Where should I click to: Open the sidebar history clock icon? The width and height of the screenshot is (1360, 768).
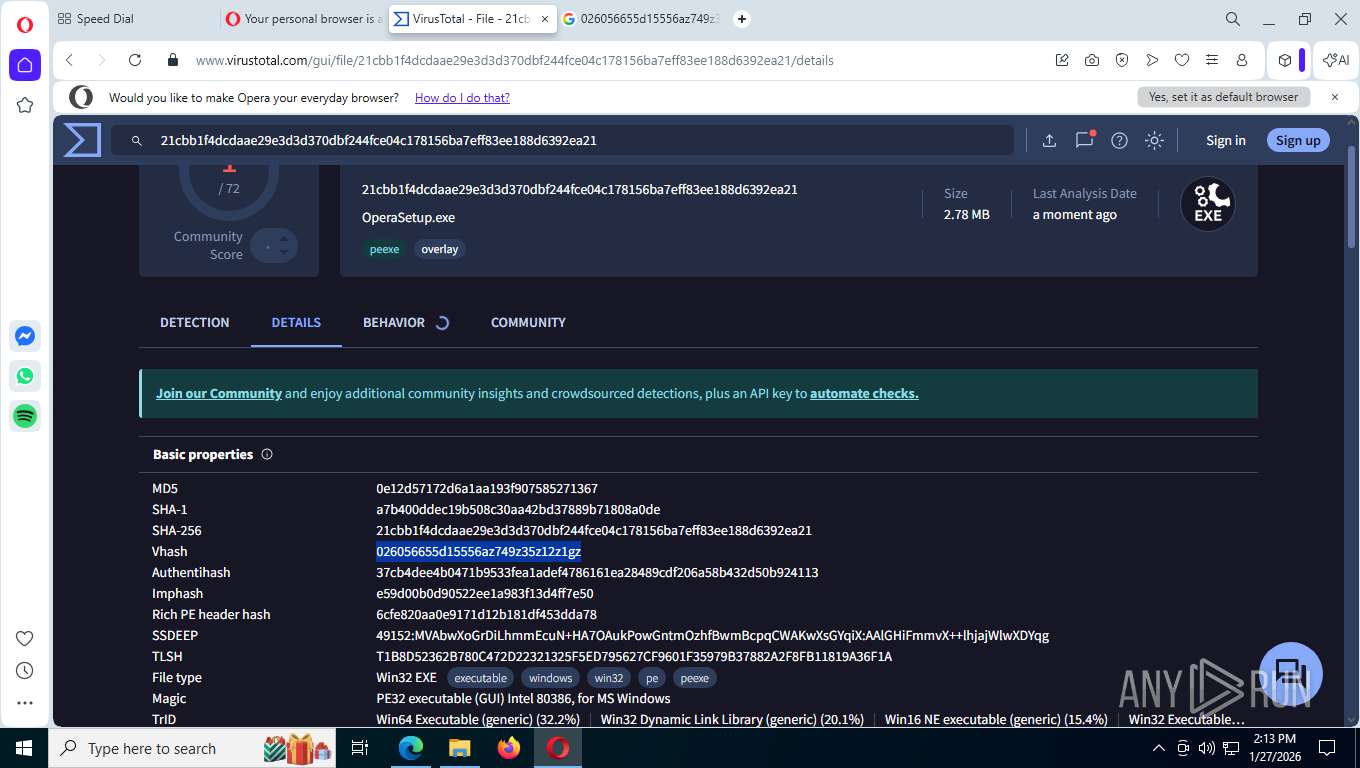tap(25, 670)
